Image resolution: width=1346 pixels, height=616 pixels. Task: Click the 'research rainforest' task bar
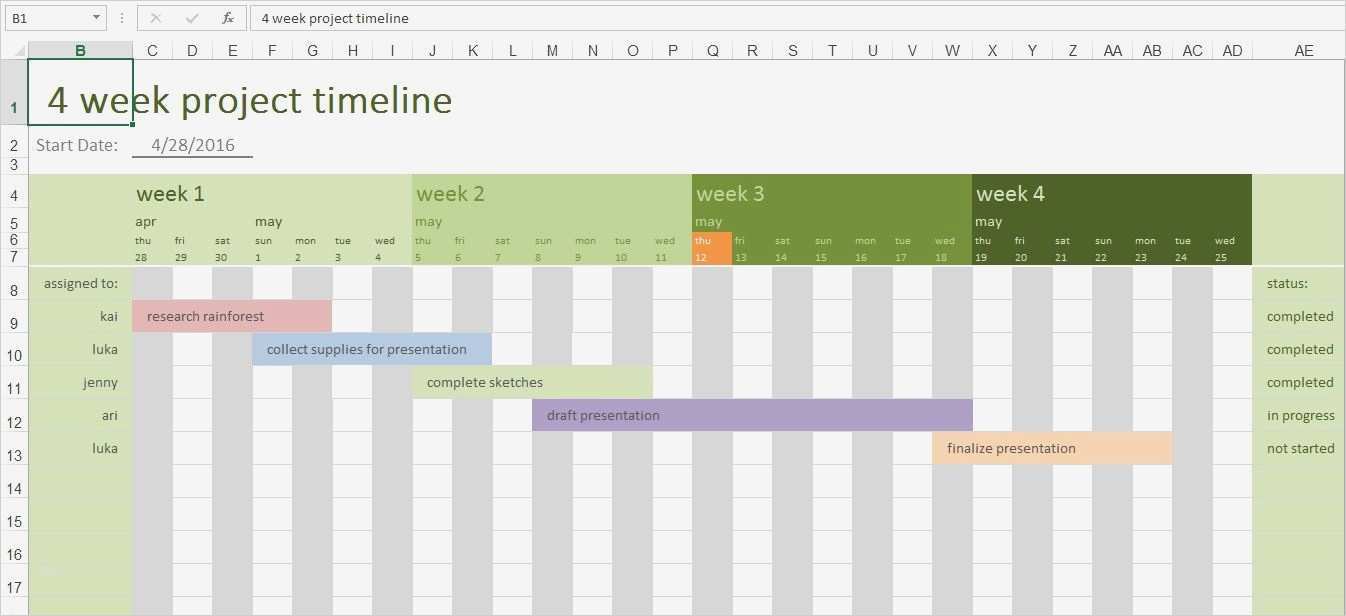232,316
